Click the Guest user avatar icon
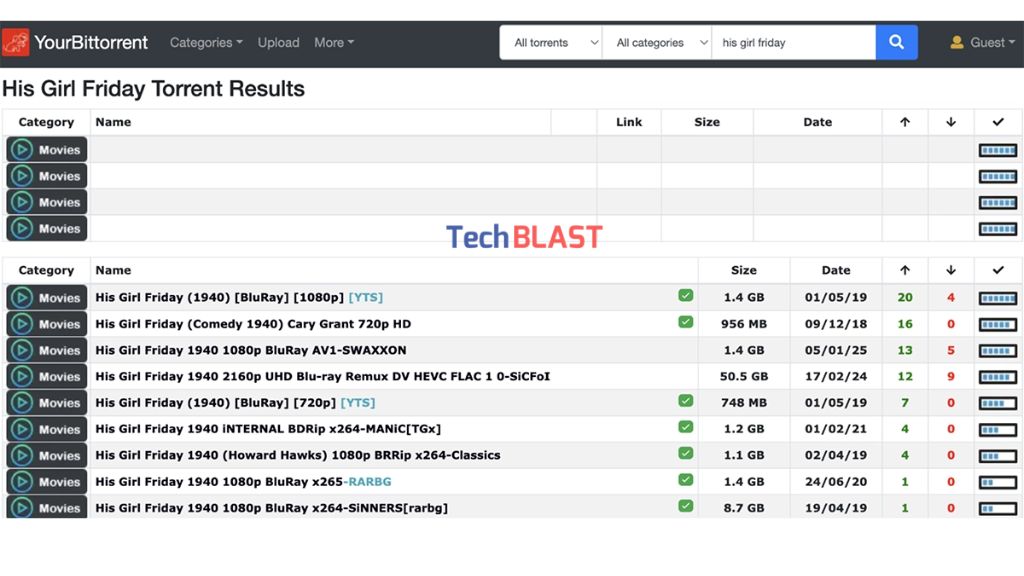The height and width of the screenshot is (576, 1024). click(x=957, y=42)
